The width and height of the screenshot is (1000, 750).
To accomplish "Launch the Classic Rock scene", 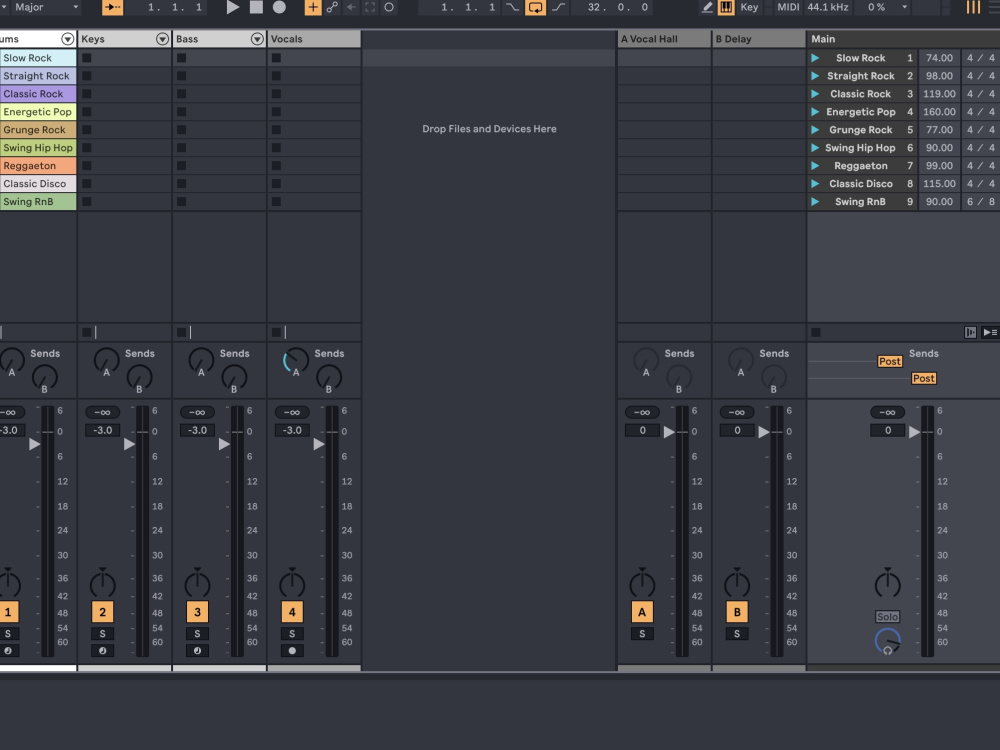I will [x=815, y=94].
